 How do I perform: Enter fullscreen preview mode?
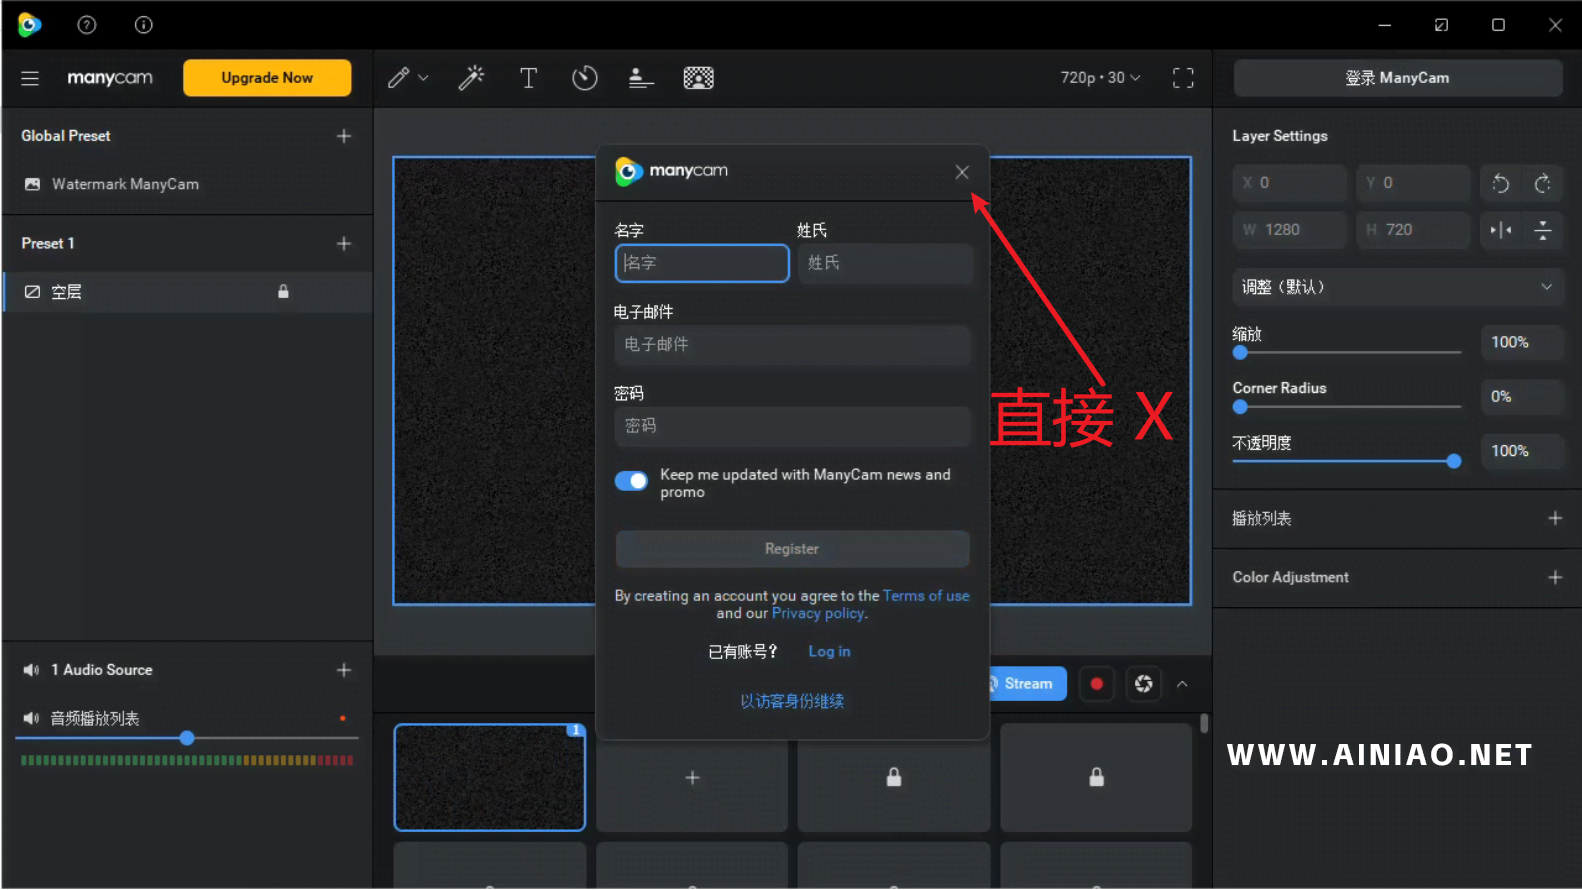[1183, 78]
